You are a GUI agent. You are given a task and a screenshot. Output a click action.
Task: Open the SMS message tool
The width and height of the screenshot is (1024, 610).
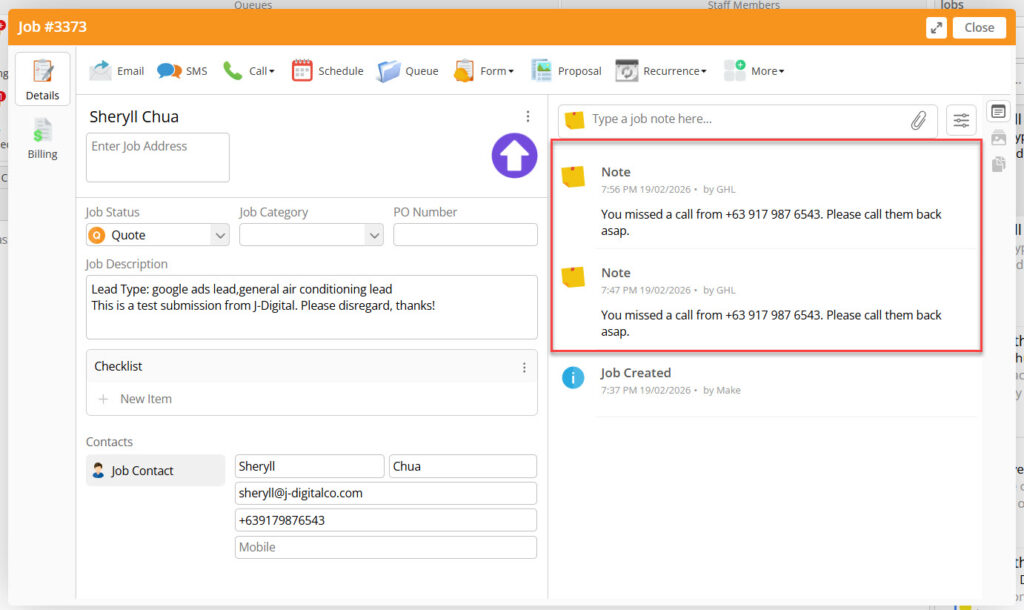click(x=170, y=71)
